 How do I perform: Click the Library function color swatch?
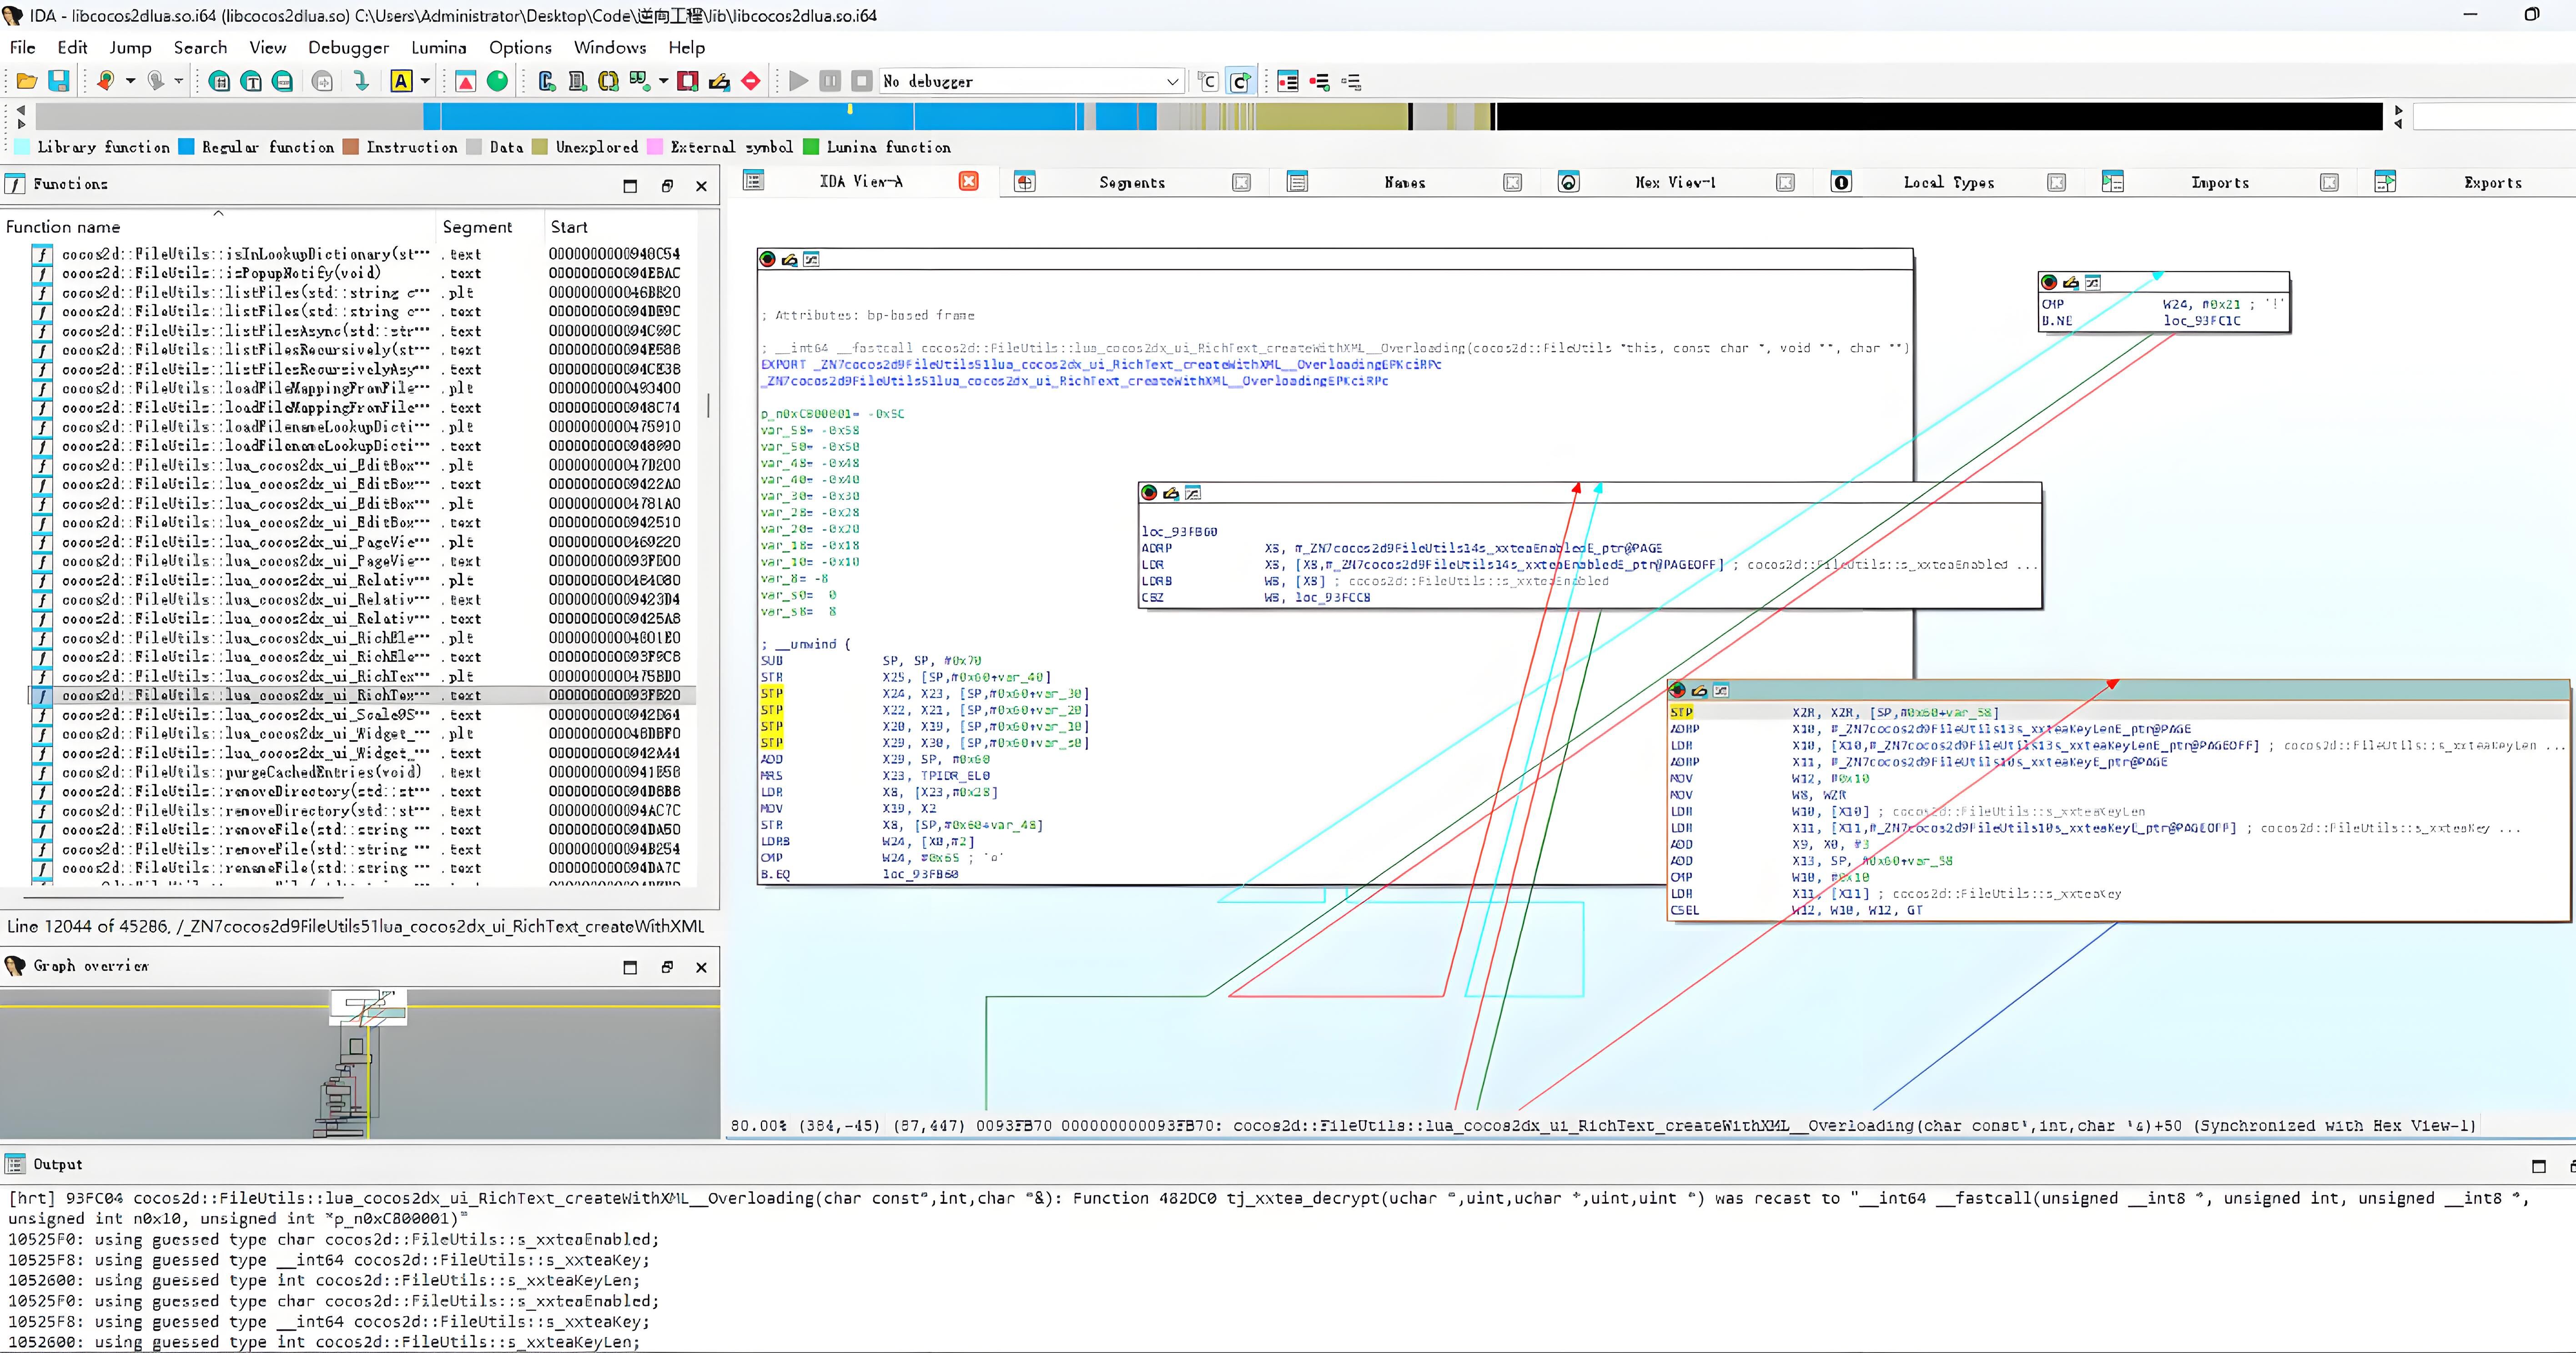pos(22,147)
